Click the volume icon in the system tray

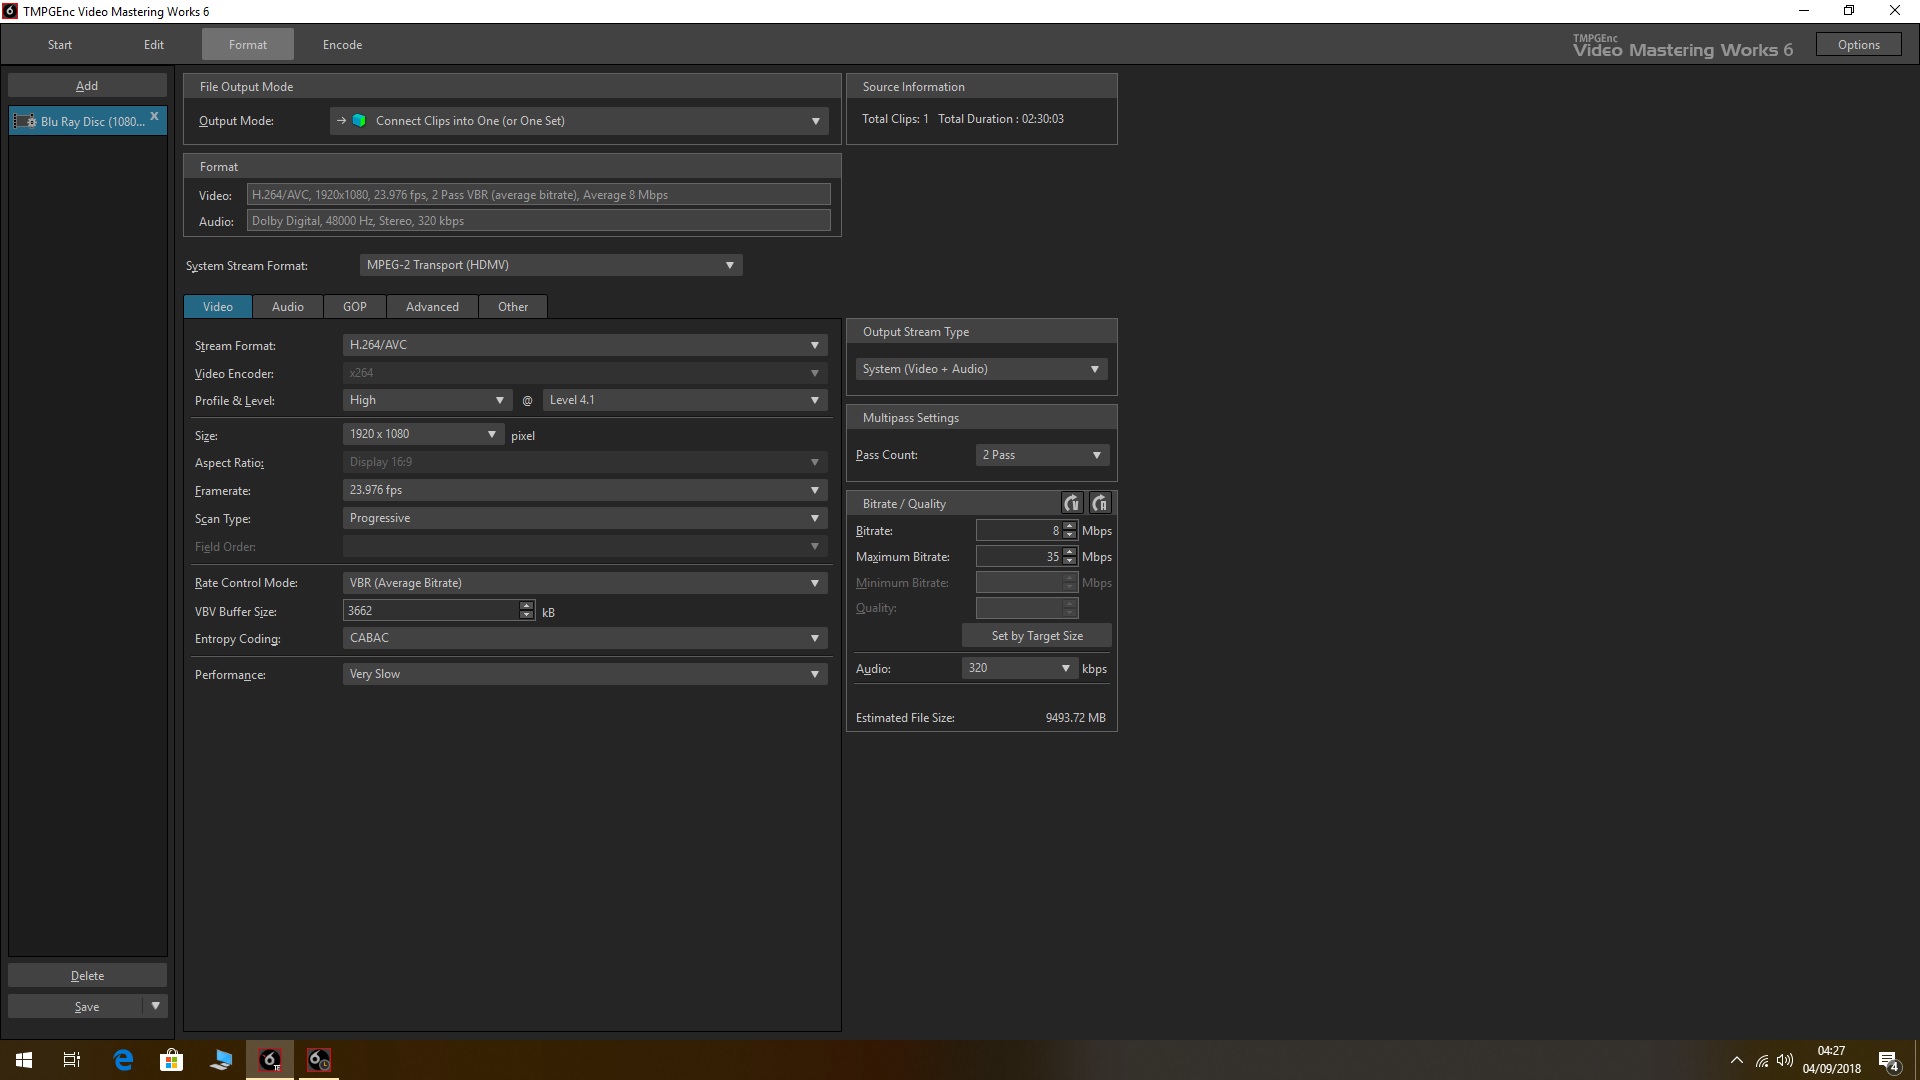tap(1785, 1061)
